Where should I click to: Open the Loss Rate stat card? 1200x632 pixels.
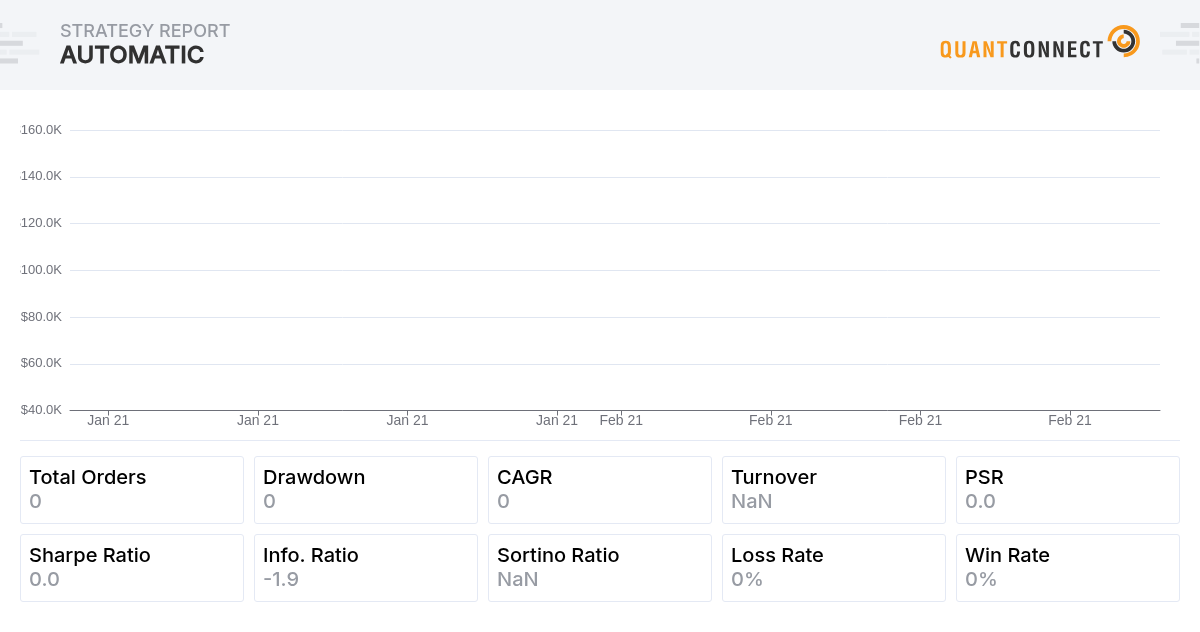[834, 568]
